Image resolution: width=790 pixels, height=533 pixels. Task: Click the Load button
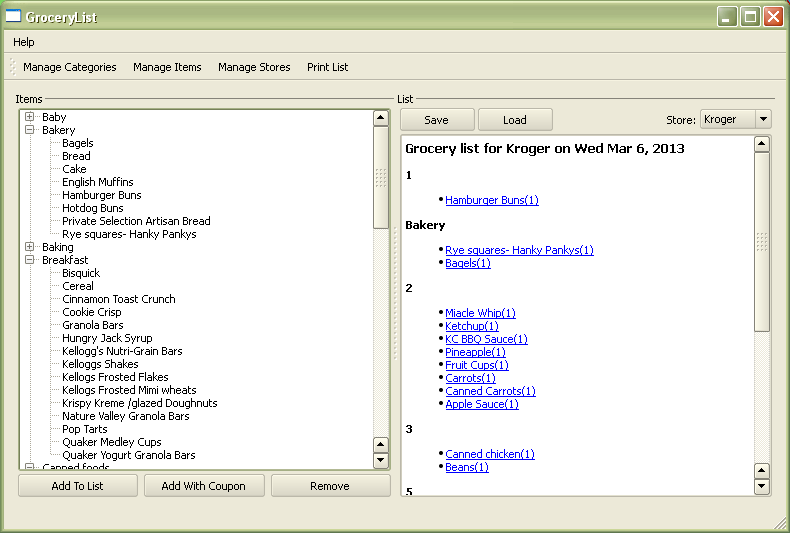point(515,120)
